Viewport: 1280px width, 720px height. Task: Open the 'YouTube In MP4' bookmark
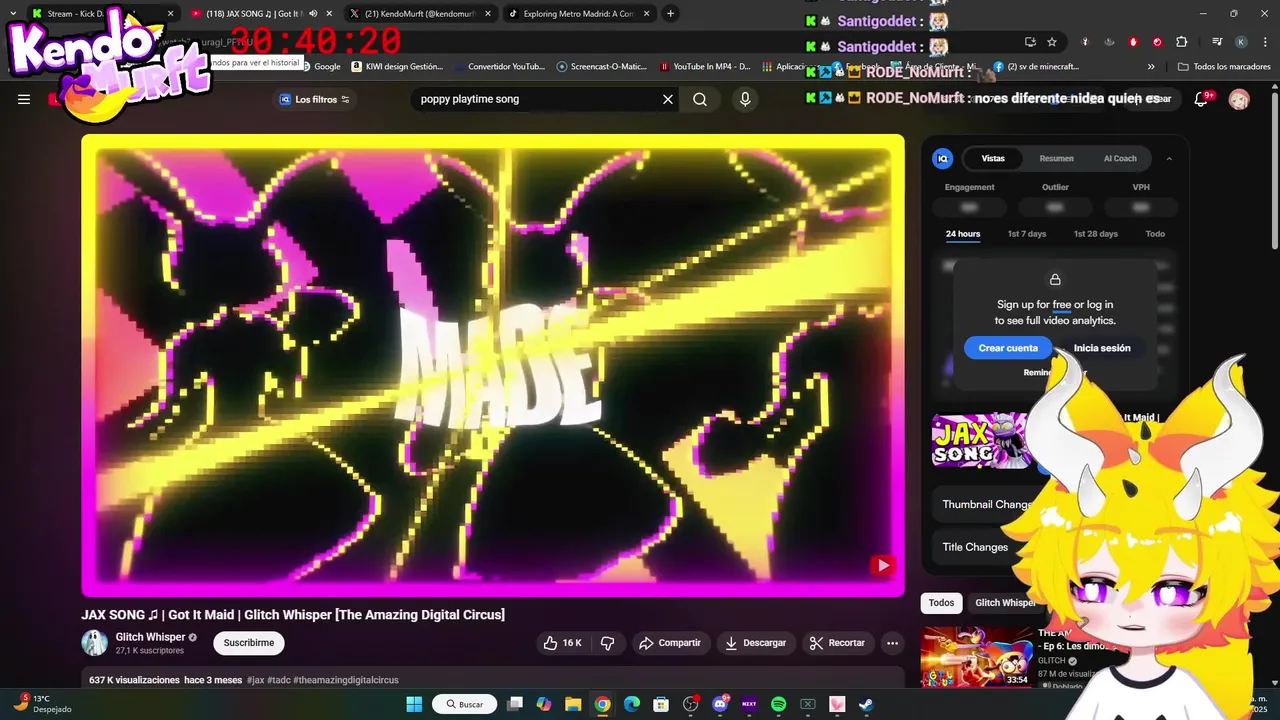point(705,67)
